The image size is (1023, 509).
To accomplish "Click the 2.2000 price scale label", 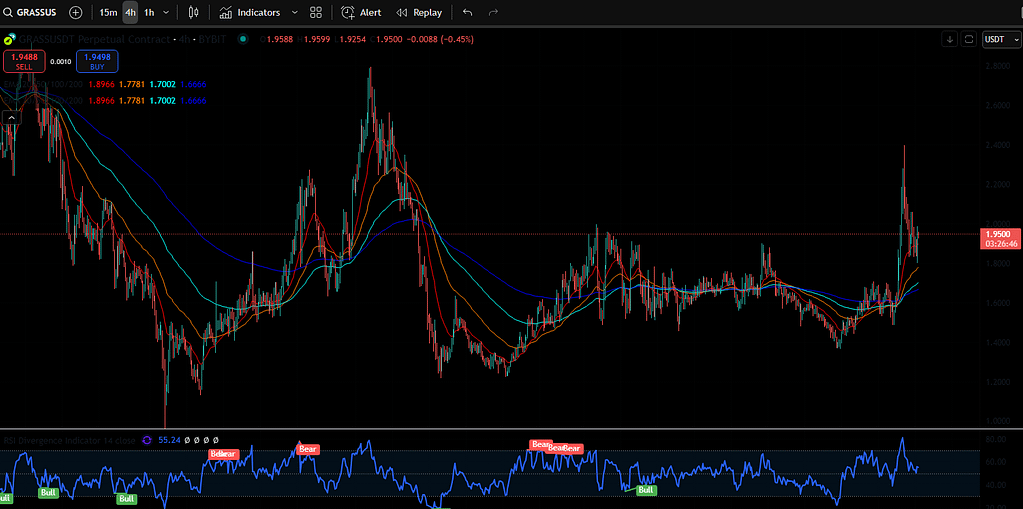I will pyautogui.click(x=998, y=185).
